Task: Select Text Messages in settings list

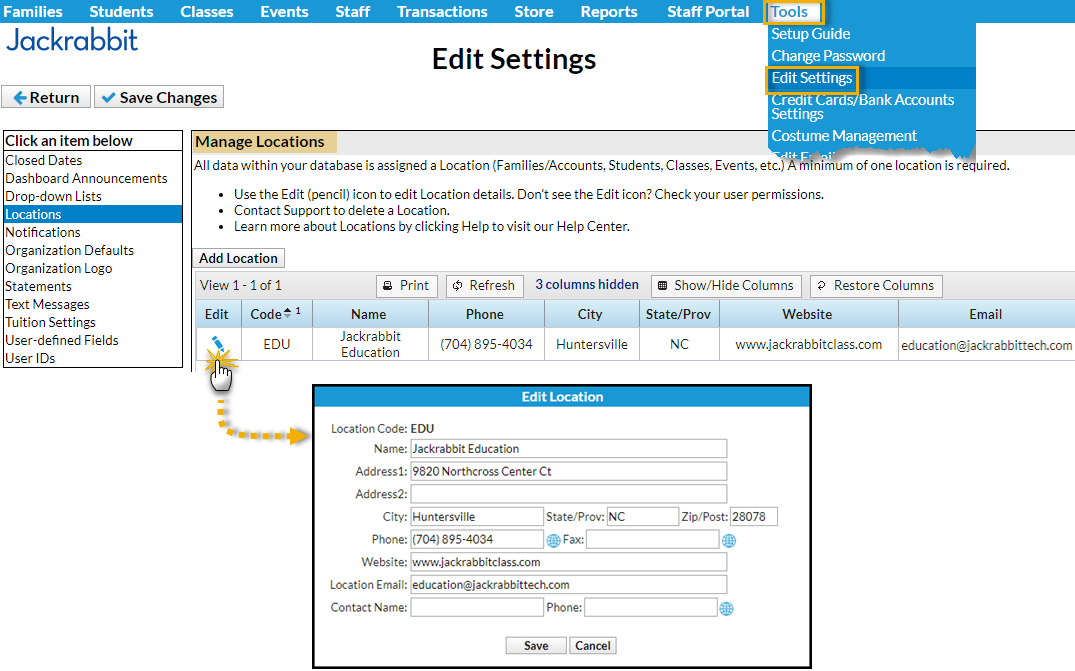Action: [93, 304]
